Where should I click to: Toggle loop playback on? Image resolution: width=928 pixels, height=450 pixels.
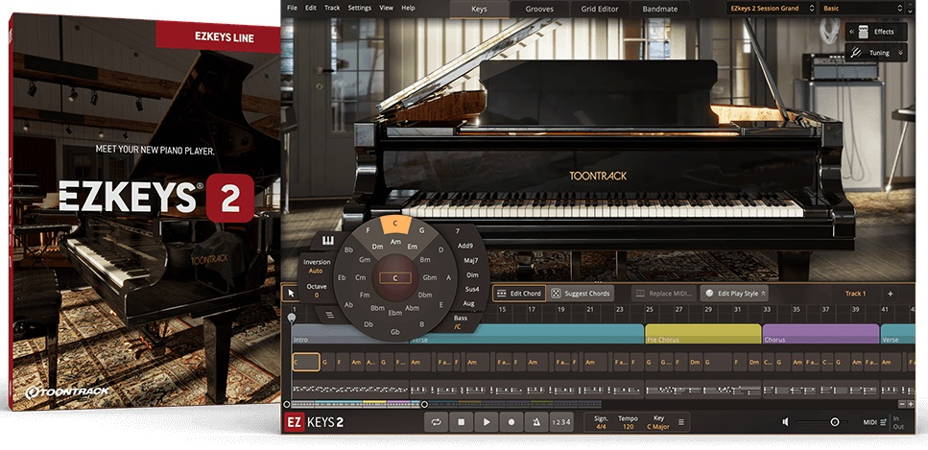point(436,422)
